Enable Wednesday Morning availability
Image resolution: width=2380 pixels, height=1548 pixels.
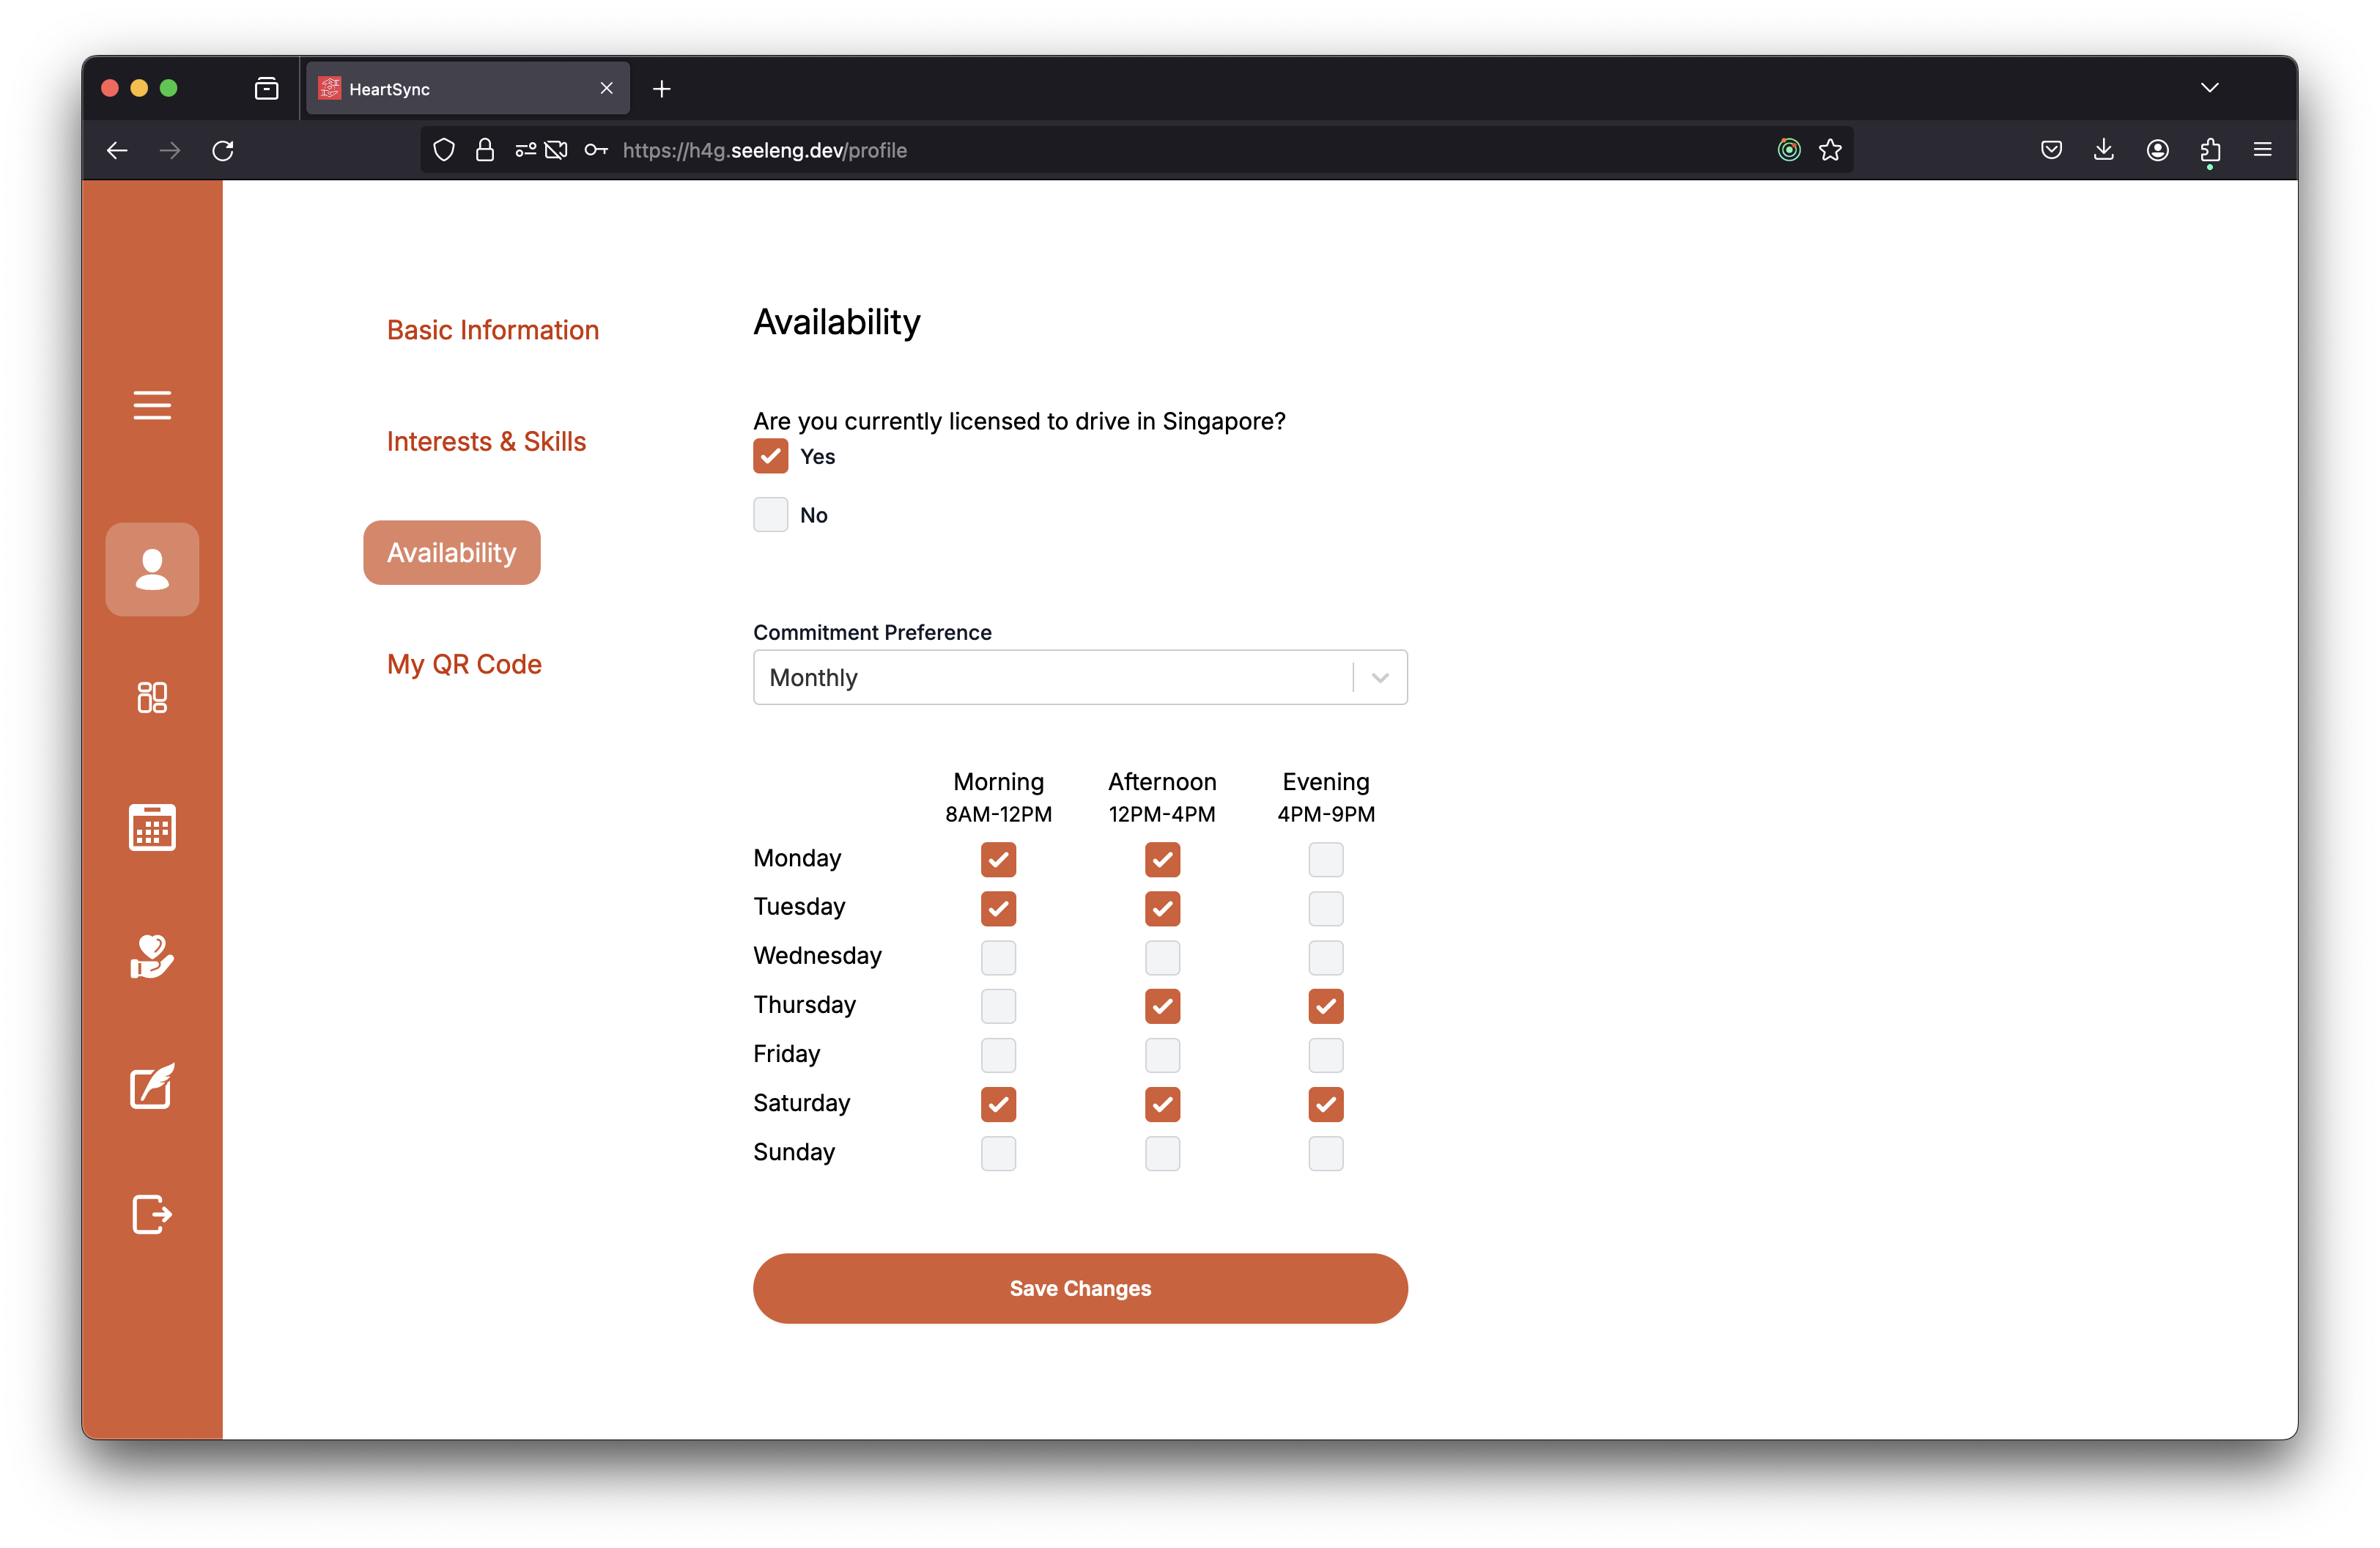998,957
